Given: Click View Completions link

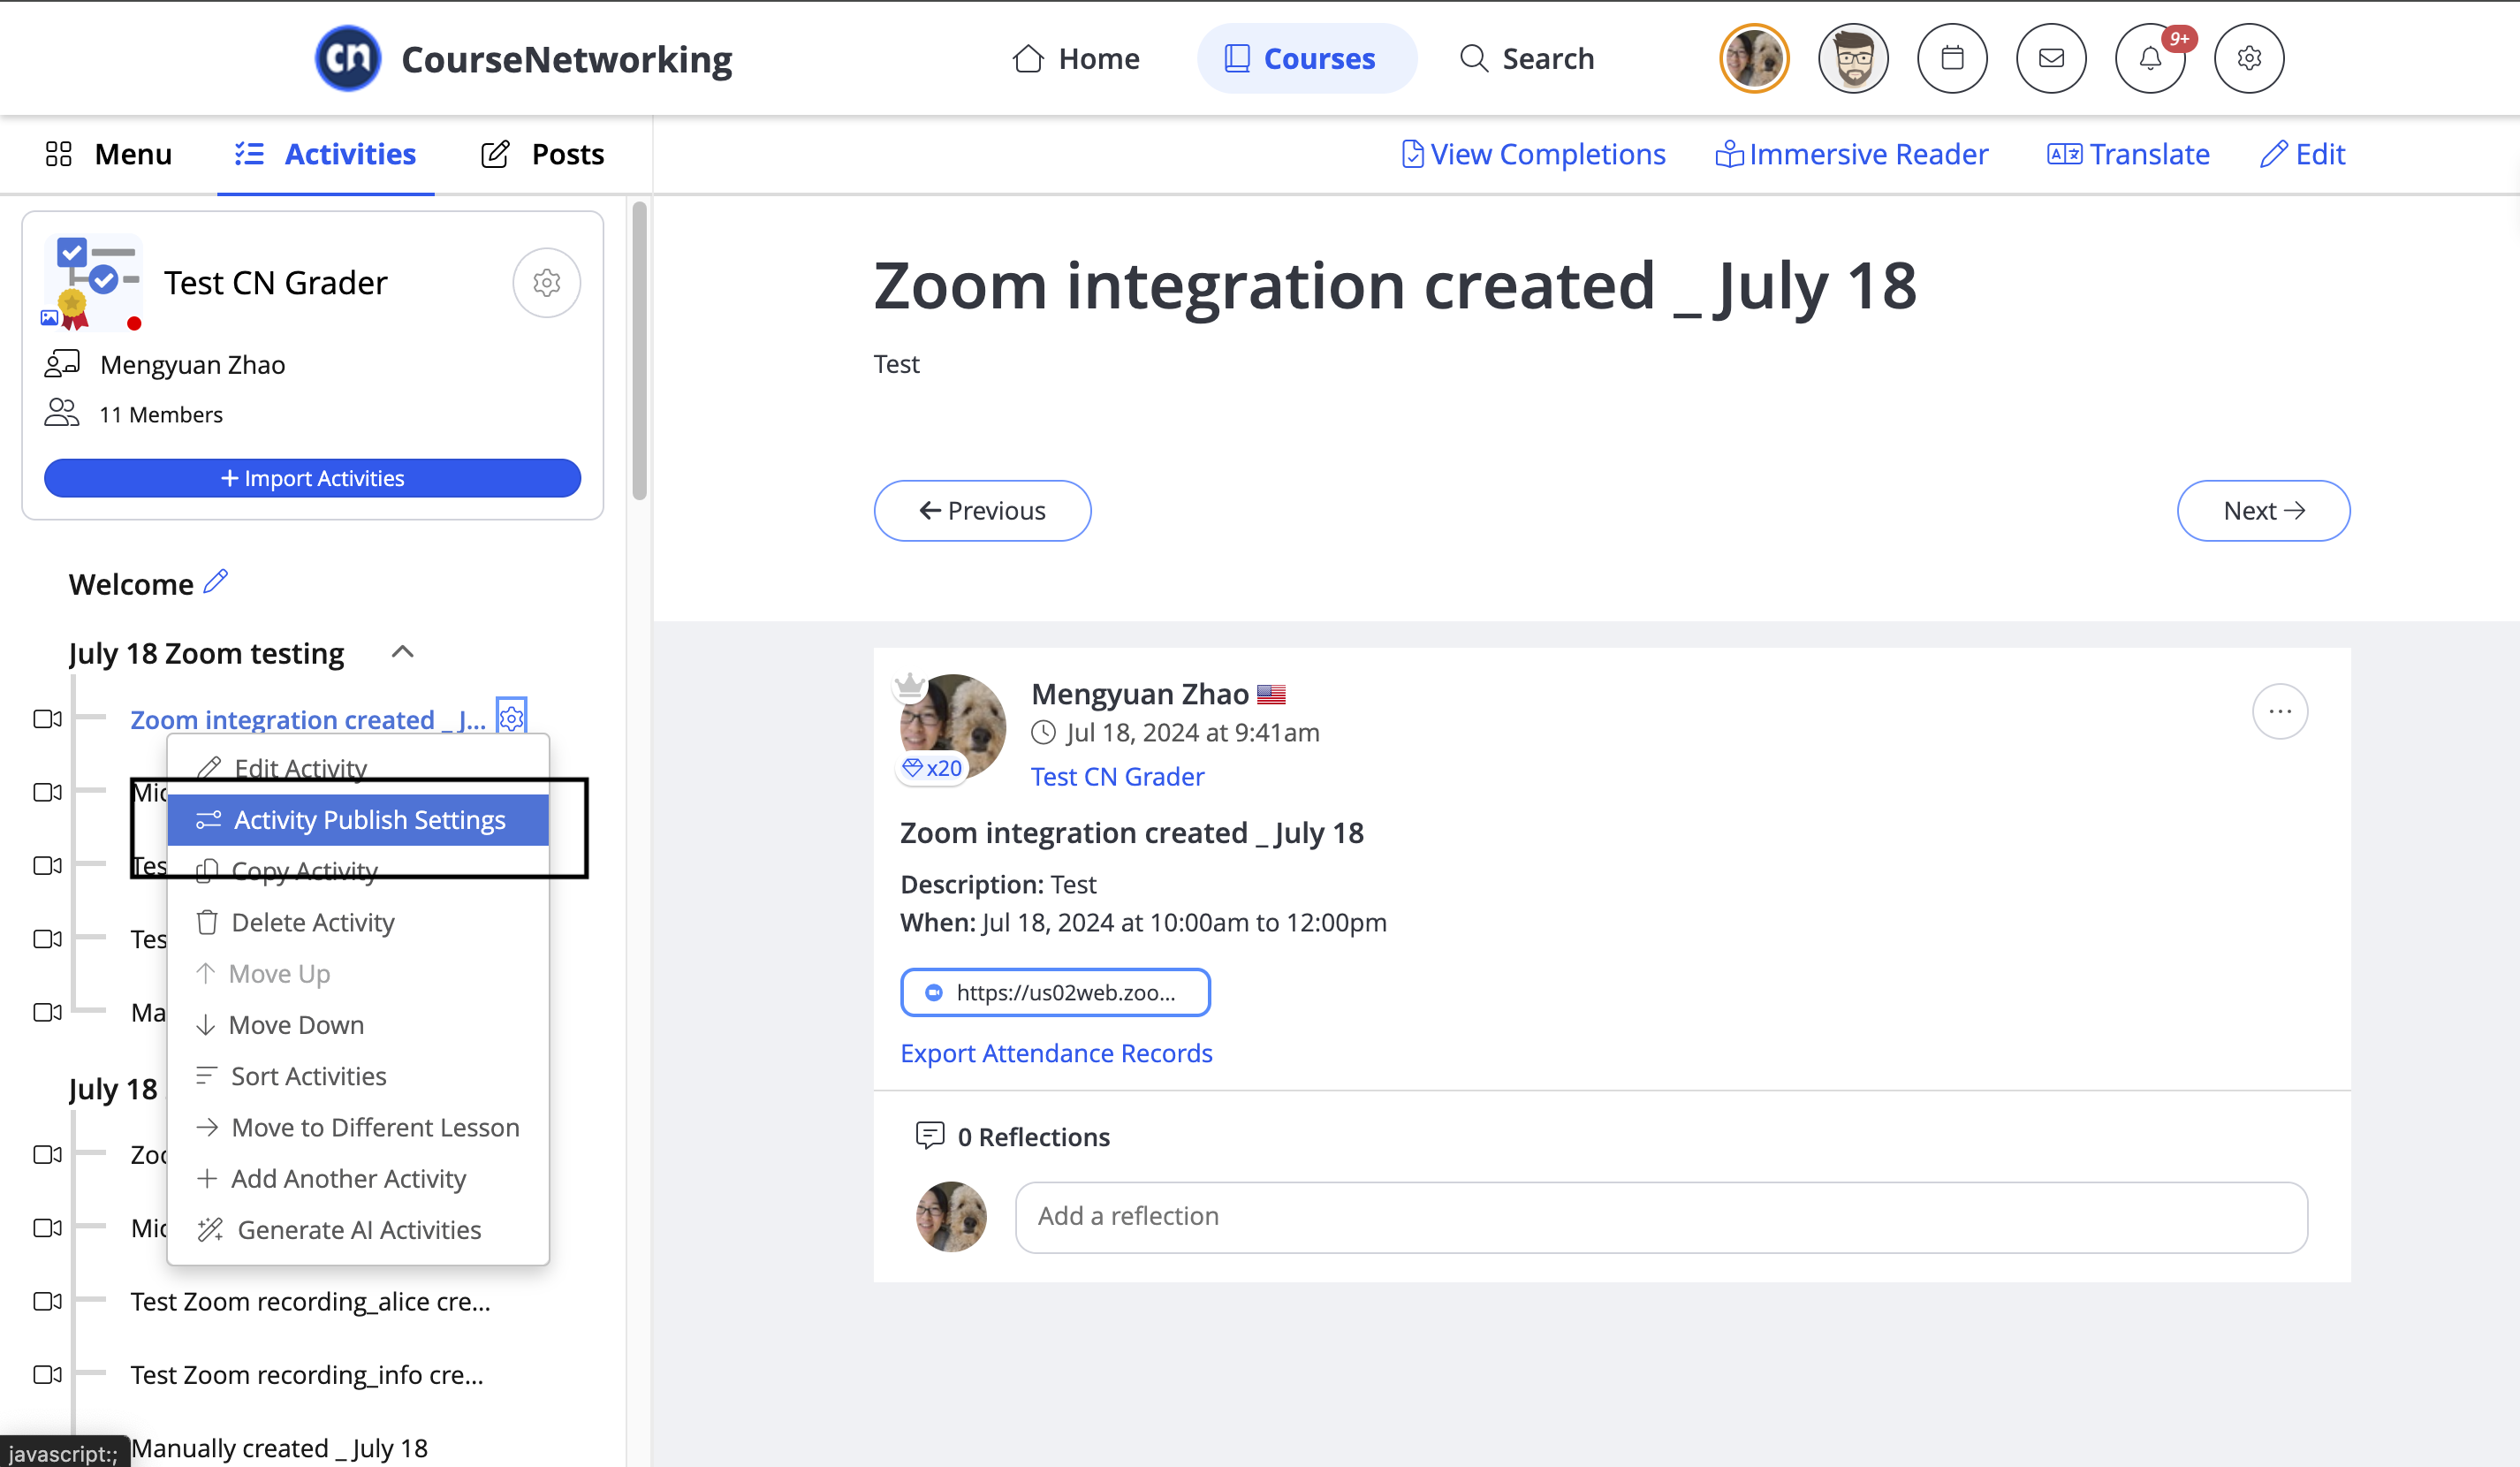Looking at the screenshot, I should pyautogui.click(x=1533, y=154).
